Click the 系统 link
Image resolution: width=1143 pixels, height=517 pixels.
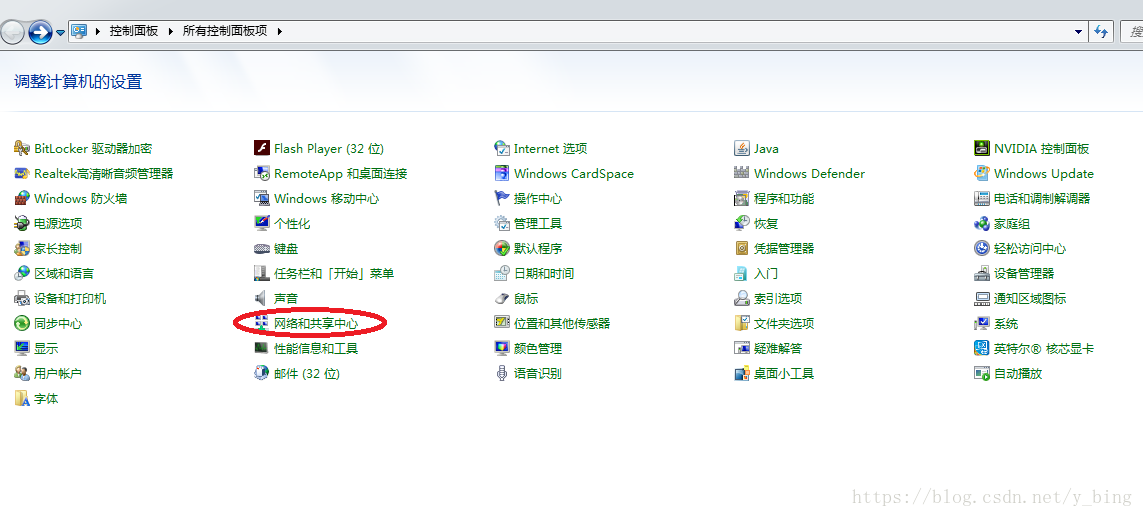[1006, 323]
